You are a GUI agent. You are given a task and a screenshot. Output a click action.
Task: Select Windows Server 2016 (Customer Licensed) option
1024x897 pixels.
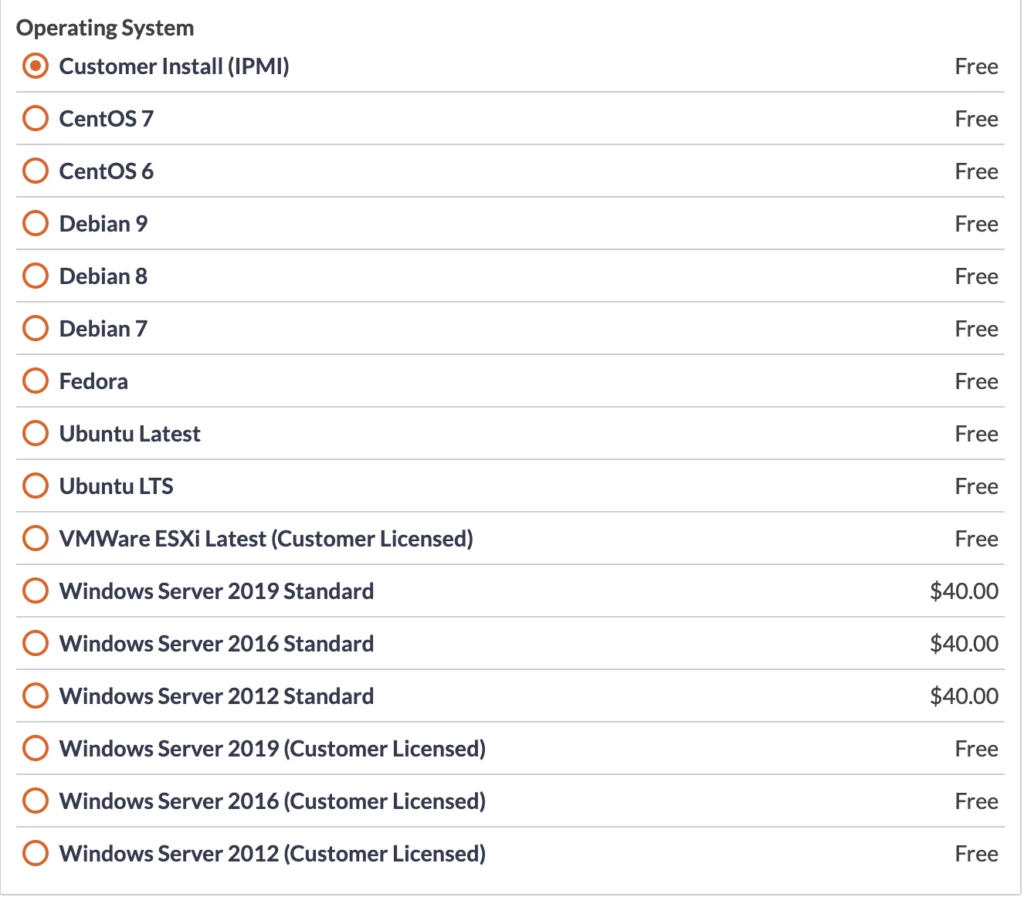pyautogui.click(x=35, y=801)
